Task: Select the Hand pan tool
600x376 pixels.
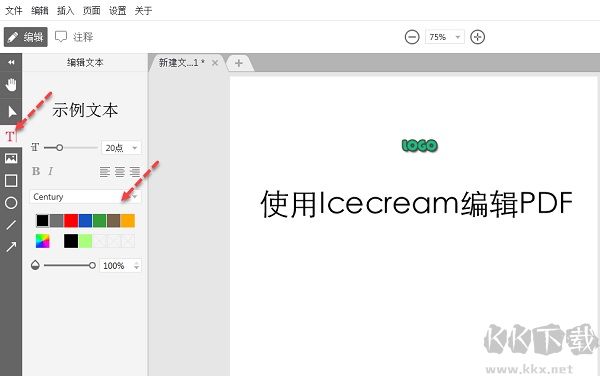Action: tap(11, 85)
